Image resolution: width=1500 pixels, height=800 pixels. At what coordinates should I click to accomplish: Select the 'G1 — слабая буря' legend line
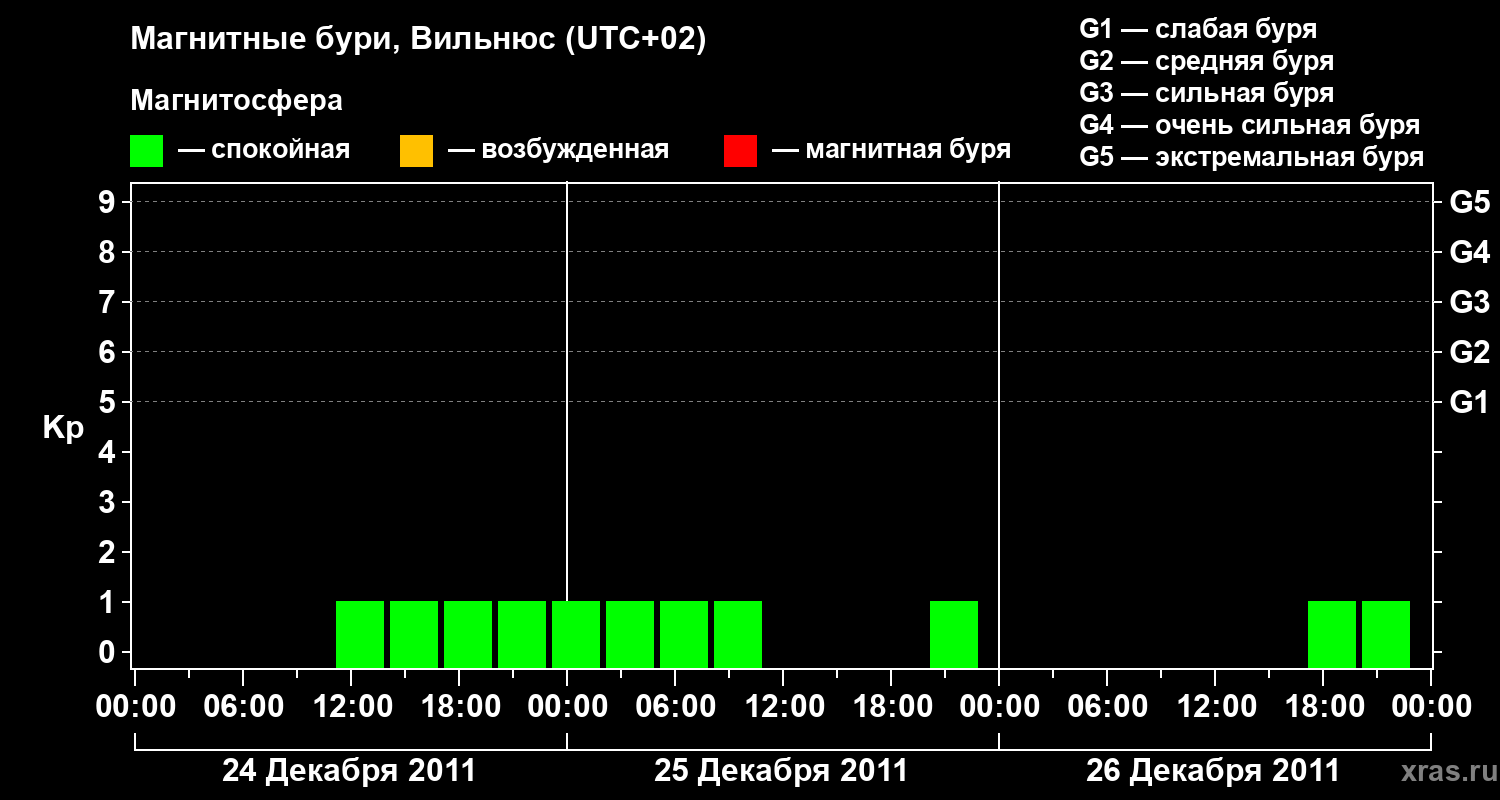tap(1198, 28)
